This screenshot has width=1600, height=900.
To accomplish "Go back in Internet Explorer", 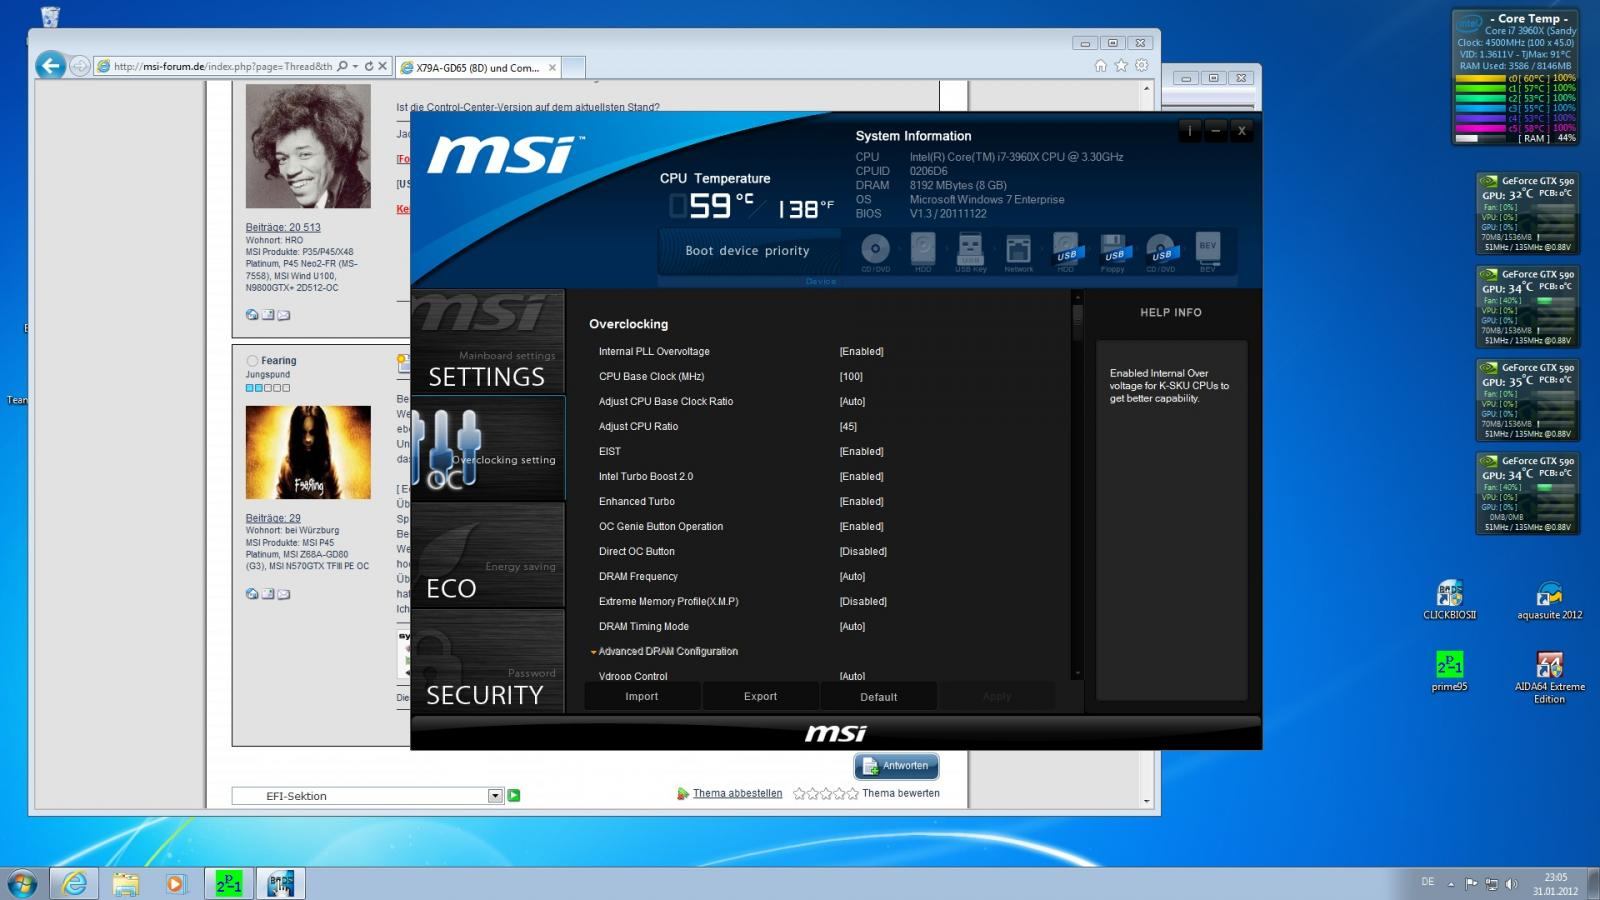I will tap(50, 66).
